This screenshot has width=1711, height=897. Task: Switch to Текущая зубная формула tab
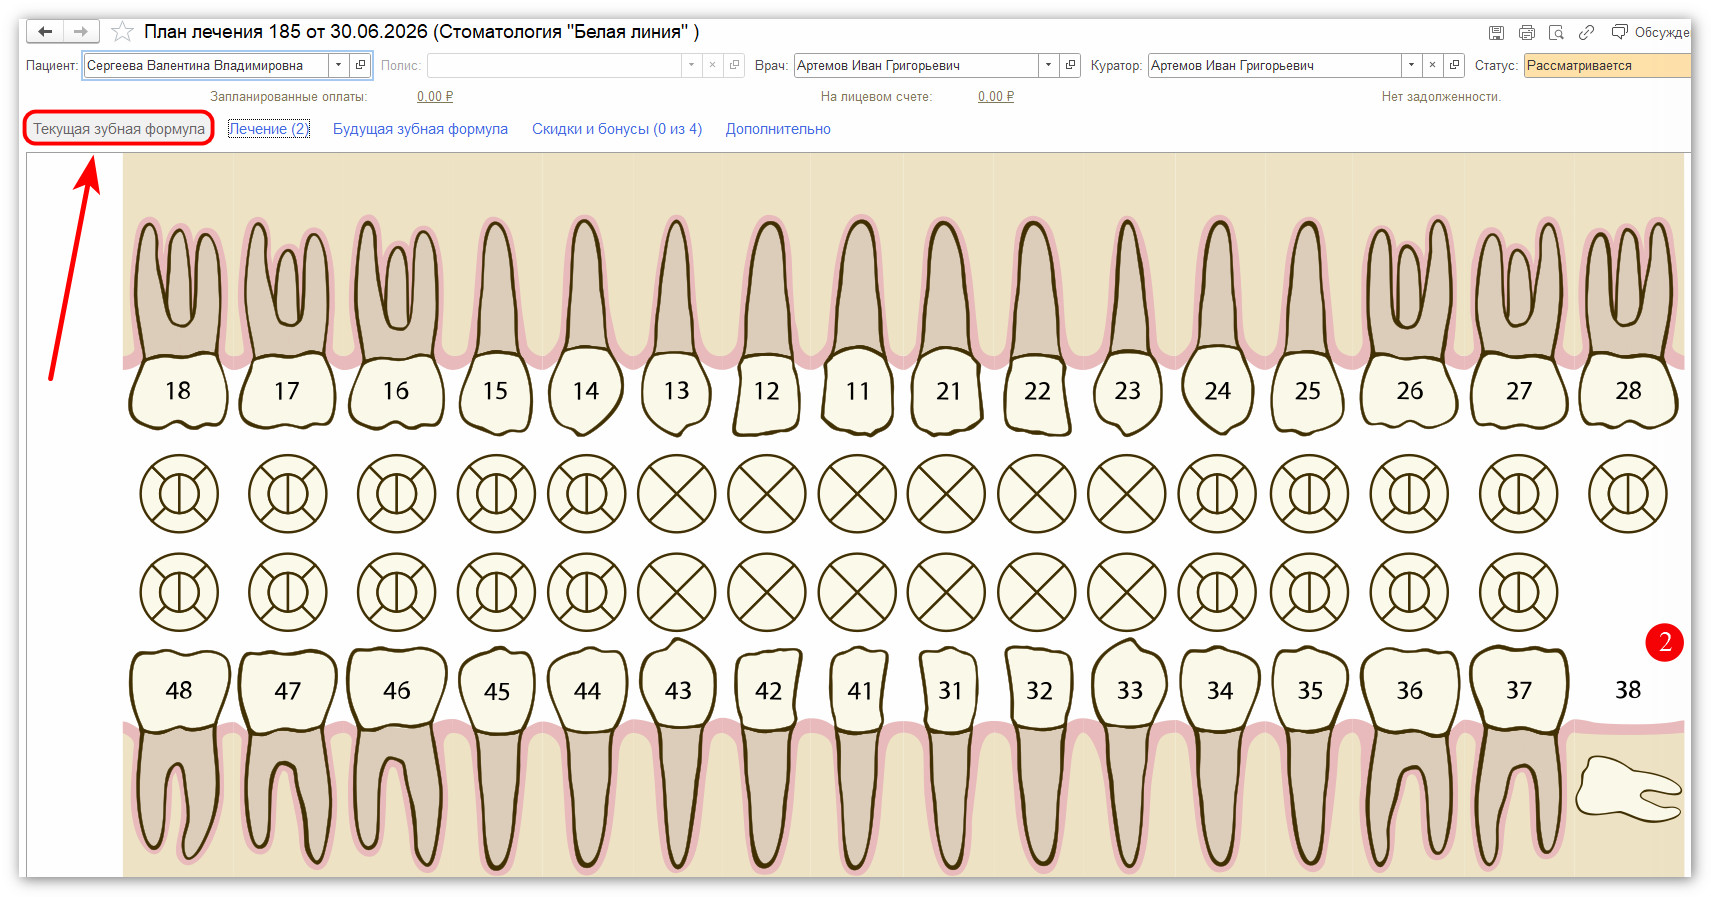coord(119,129)
